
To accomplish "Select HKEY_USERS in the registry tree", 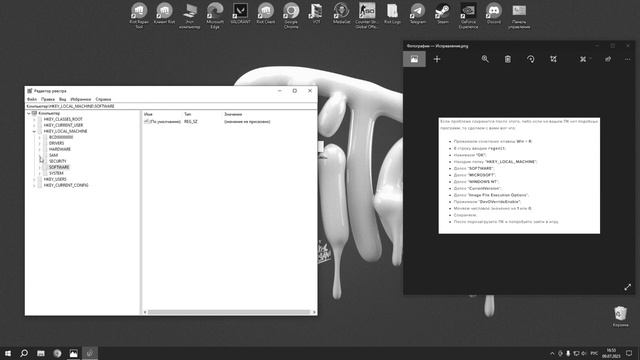I will pos(55,179).
